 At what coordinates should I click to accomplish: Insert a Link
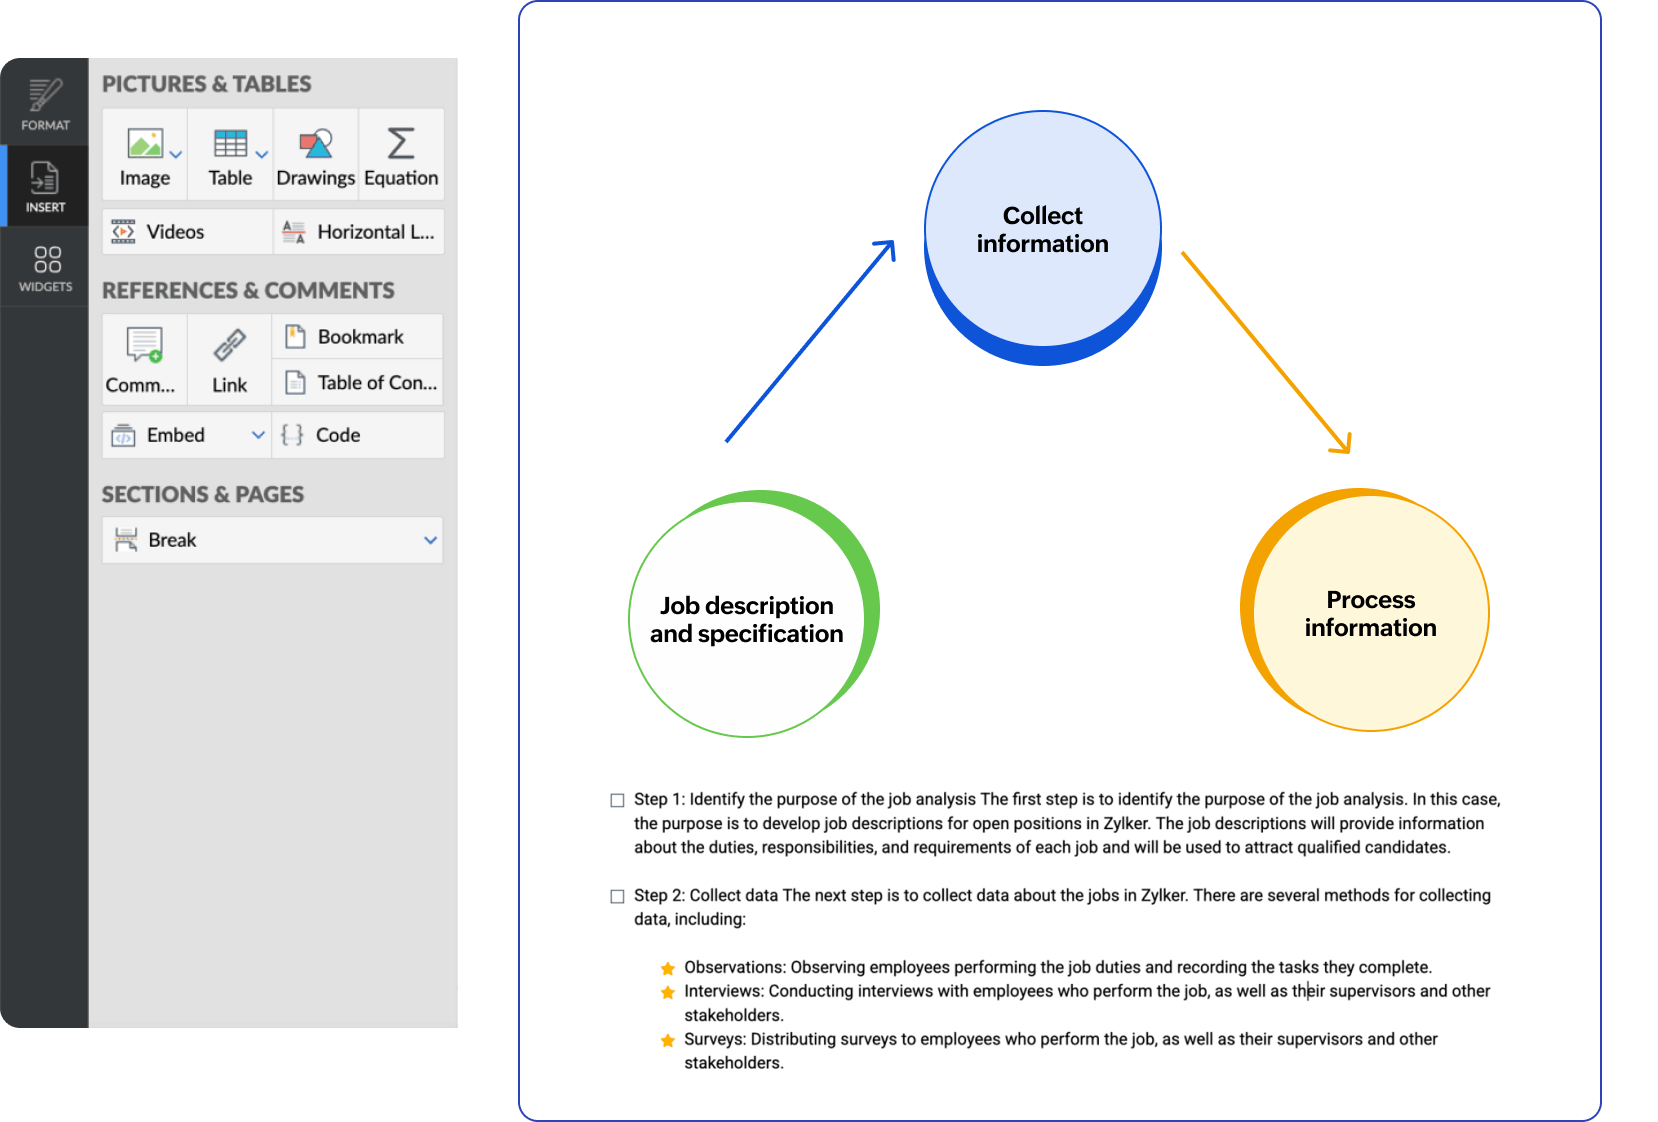[x=229, y=359]
